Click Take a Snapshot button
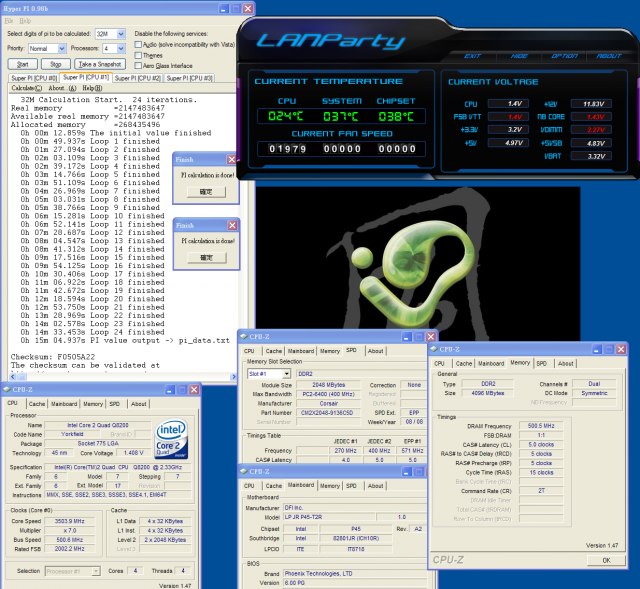The height and width of the screenshot is (589, 640). [x=100, y=64]
